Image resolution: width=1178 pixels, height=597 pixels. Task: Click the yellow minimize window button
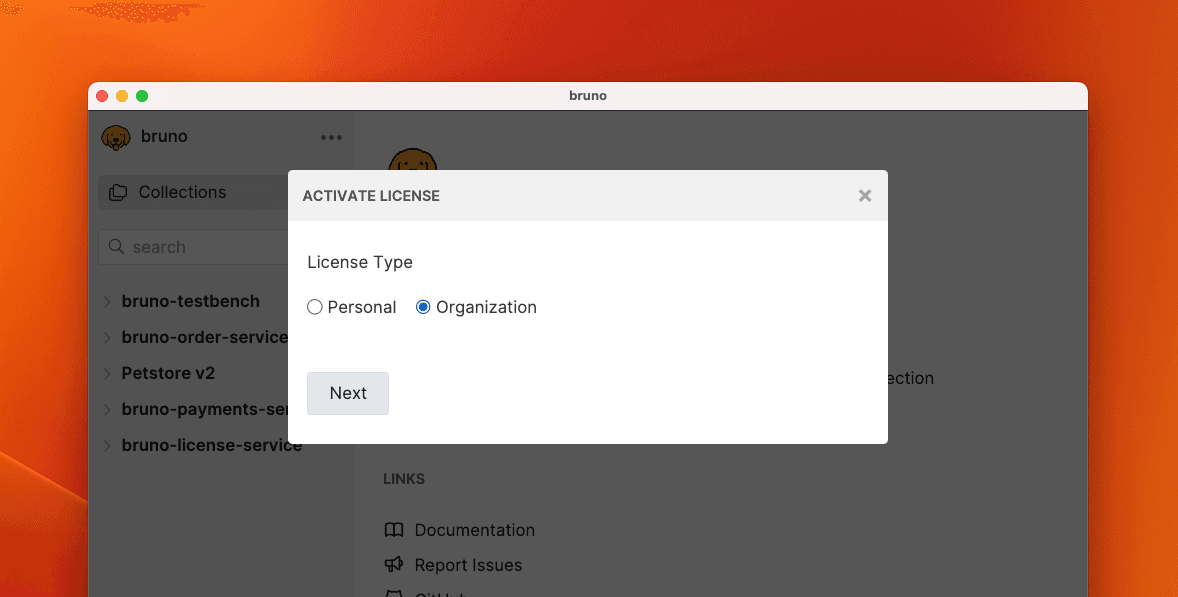(122, 96)
